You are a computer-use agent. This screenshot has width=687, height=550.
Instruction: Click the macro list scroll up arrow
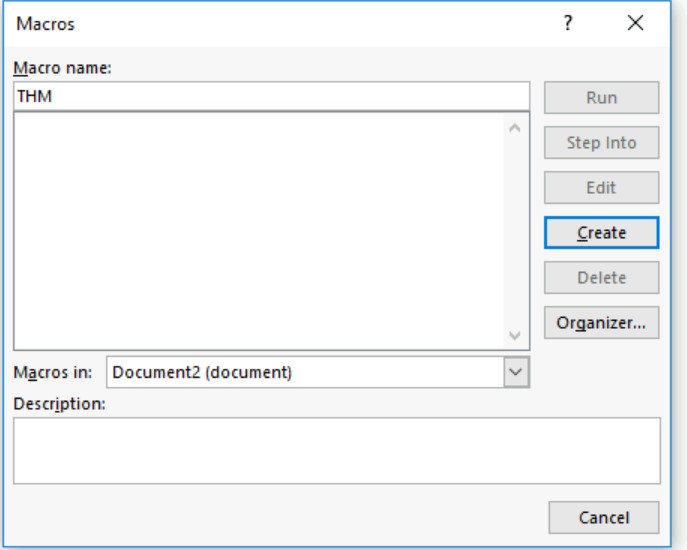pyautogui.click(x=515, y=127)
